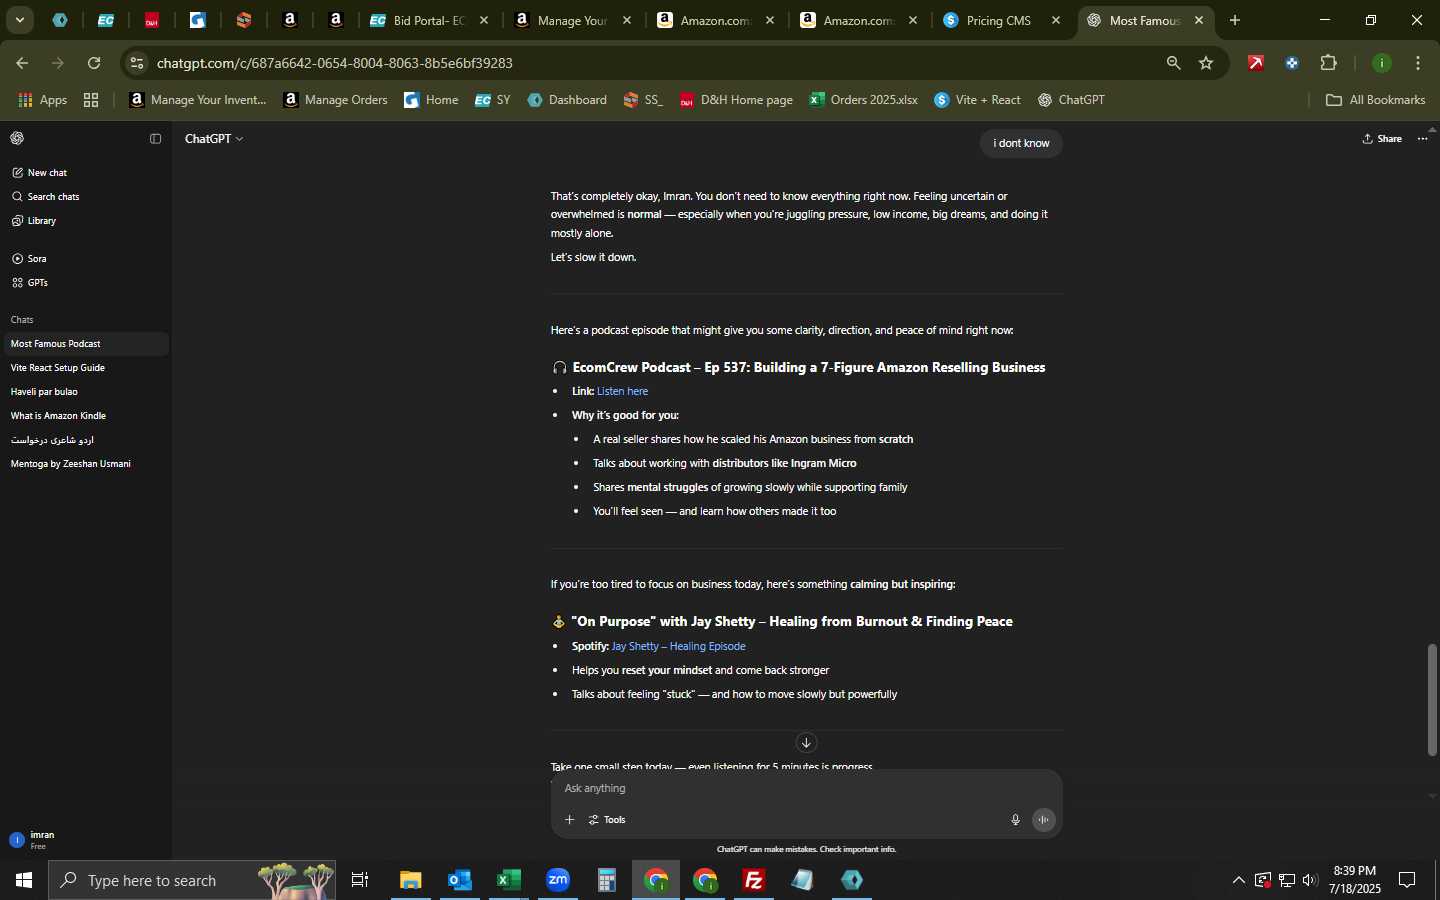Click the page vertical scrollbar thumb
This screenshot has width=1440, height=900.
tap(1432, 700)
